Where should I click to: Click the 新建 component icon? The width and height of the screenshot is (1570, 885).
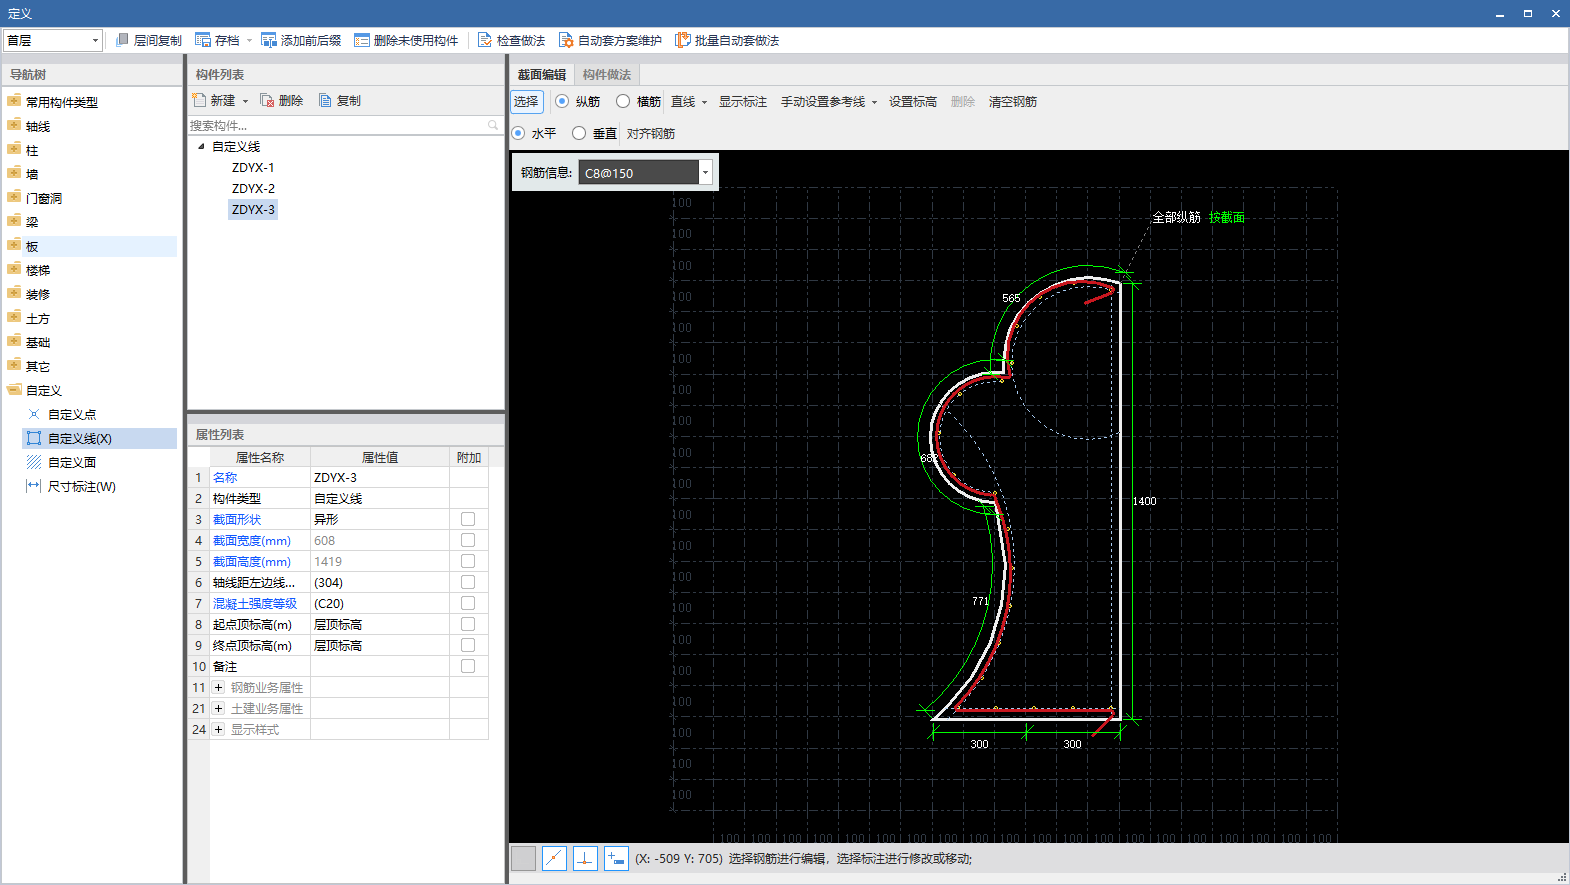[x=199, y=100]
